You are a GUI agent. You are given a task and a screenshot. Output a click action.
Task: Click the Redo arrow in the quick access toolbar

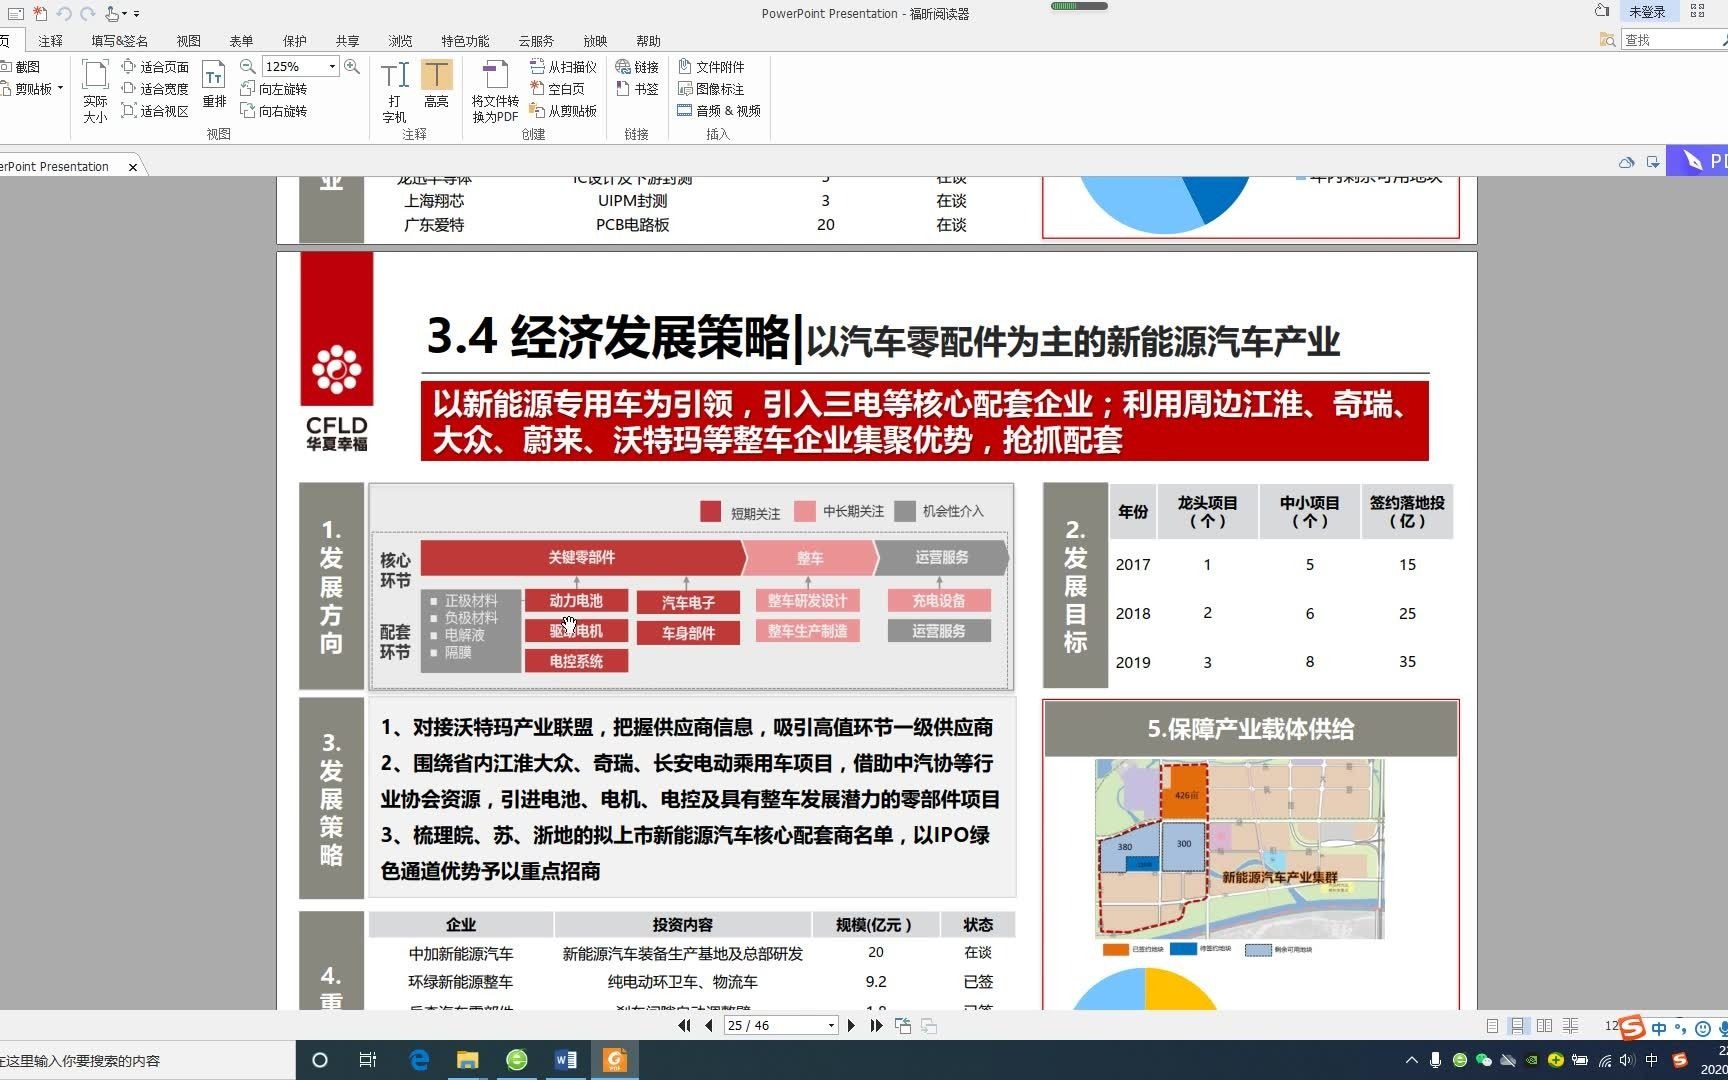[x=87, y=13]
